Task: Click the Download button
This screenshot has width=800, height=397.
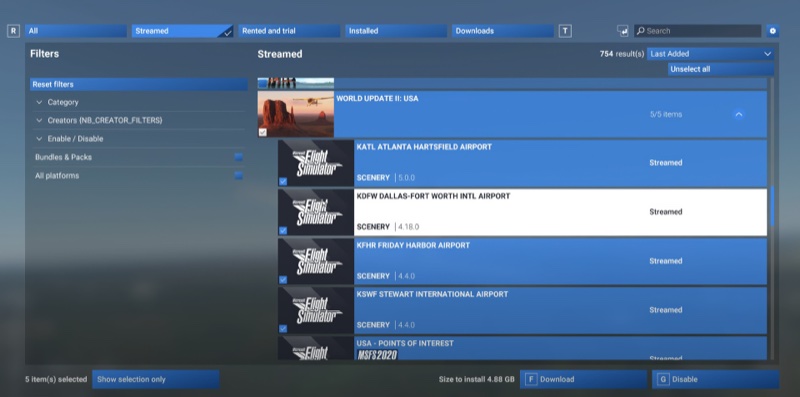Action: (x=583, y=380)
